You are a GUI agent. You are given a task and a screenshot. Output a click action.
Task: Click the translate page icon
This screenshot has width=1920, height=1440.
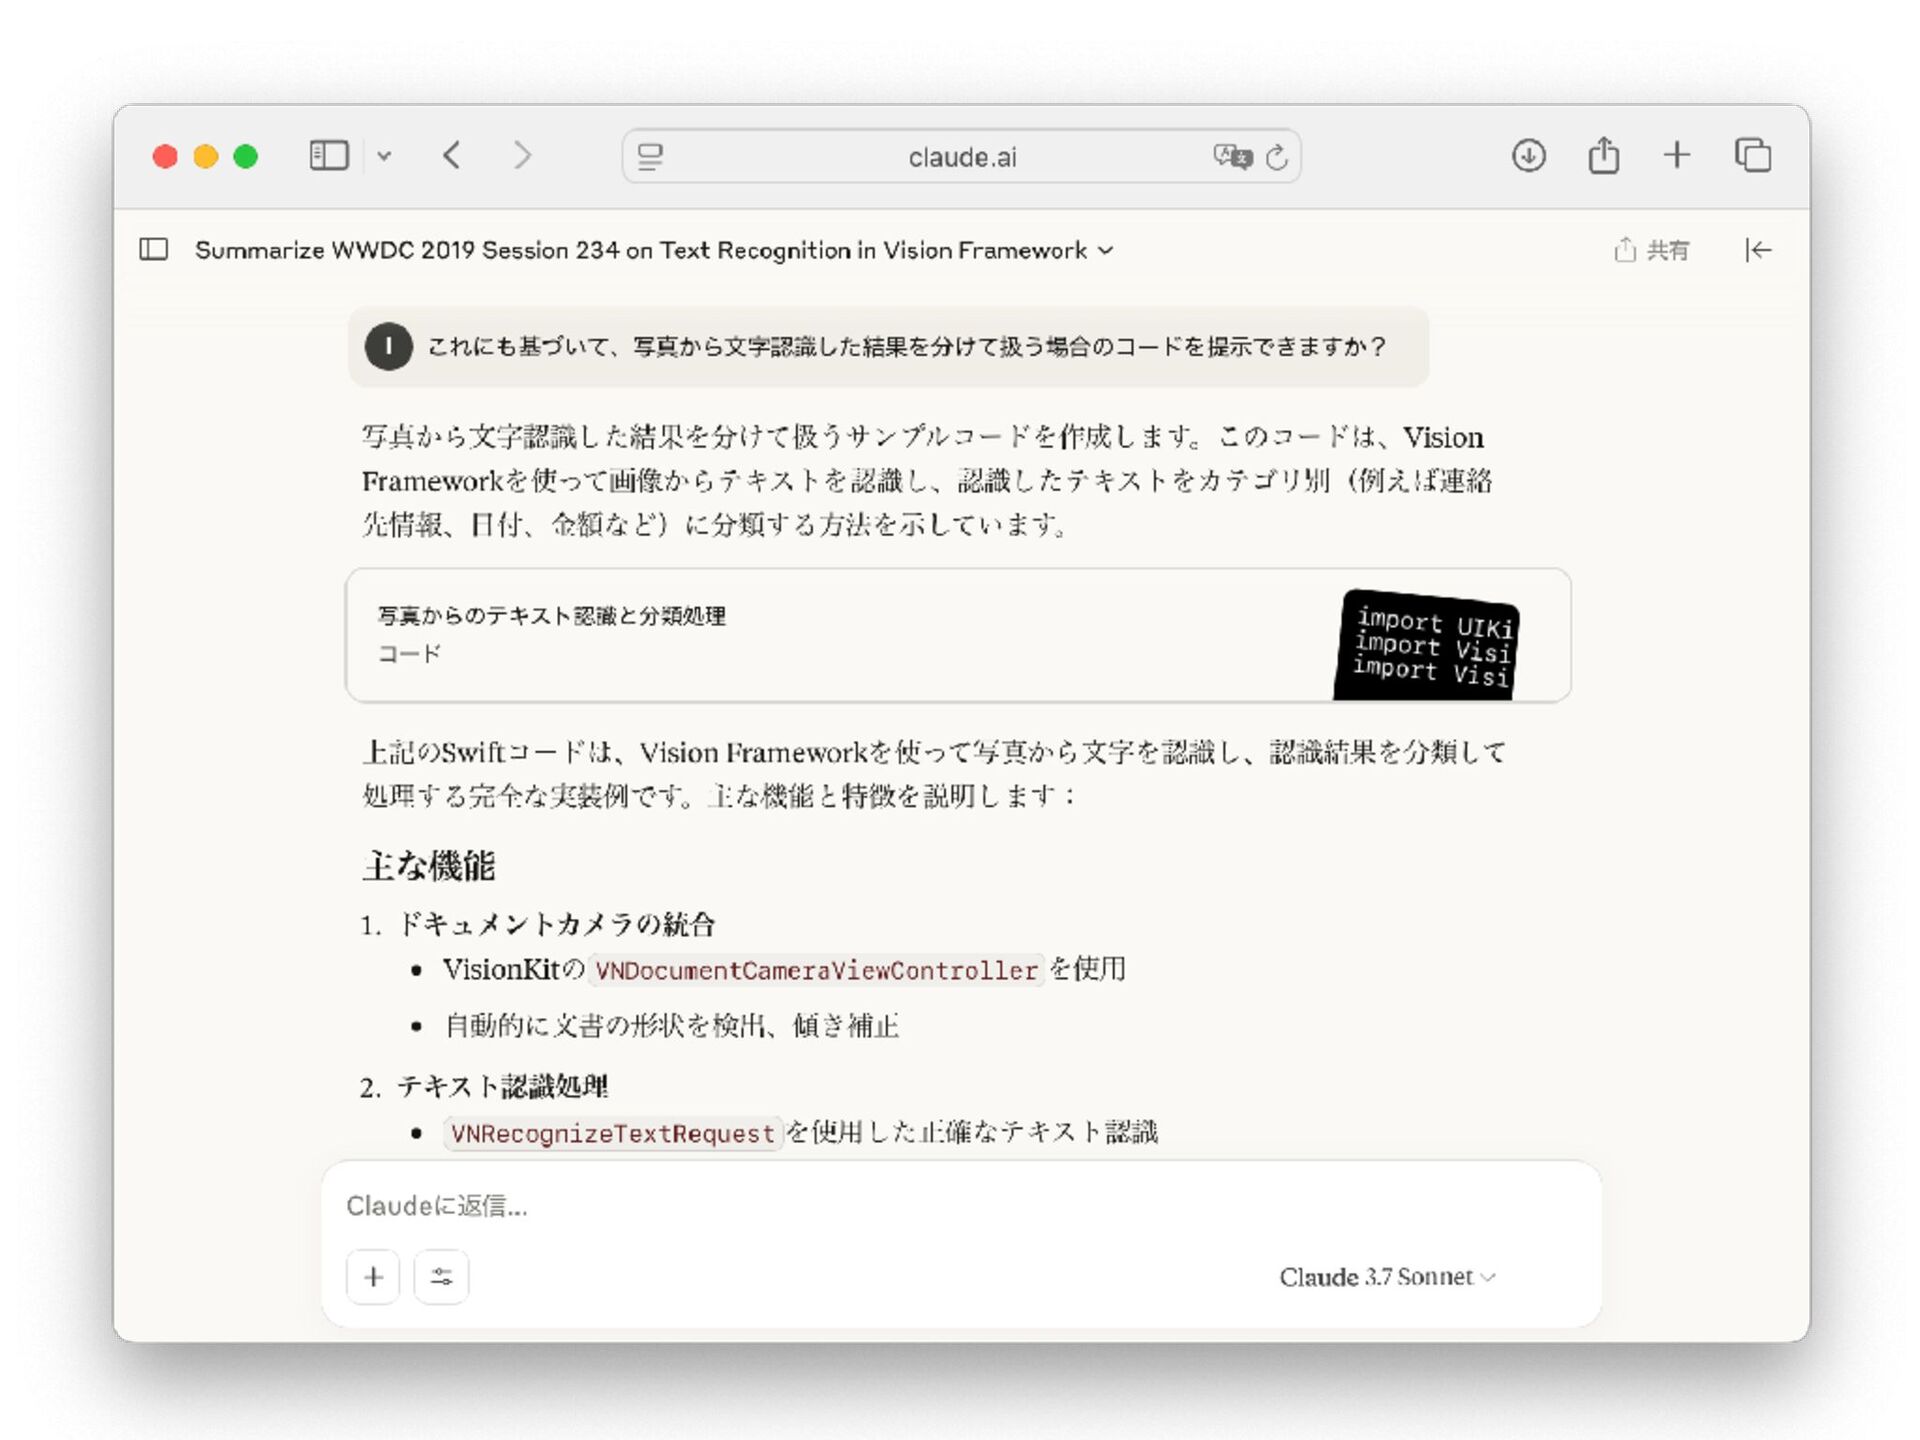[1232, 157]
